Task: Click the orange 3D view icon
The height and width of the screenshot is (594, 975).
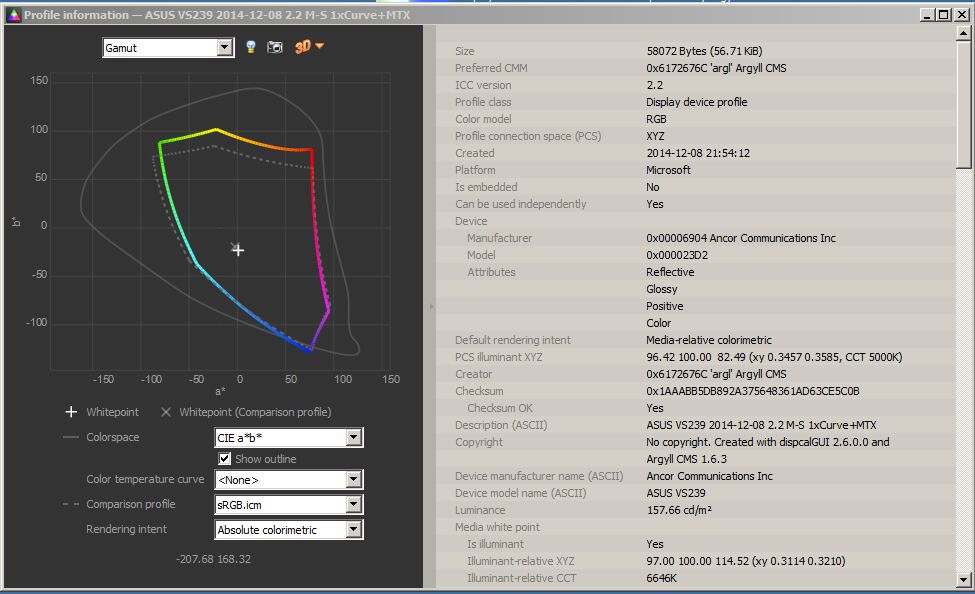Action: click(x=302, y=47)
